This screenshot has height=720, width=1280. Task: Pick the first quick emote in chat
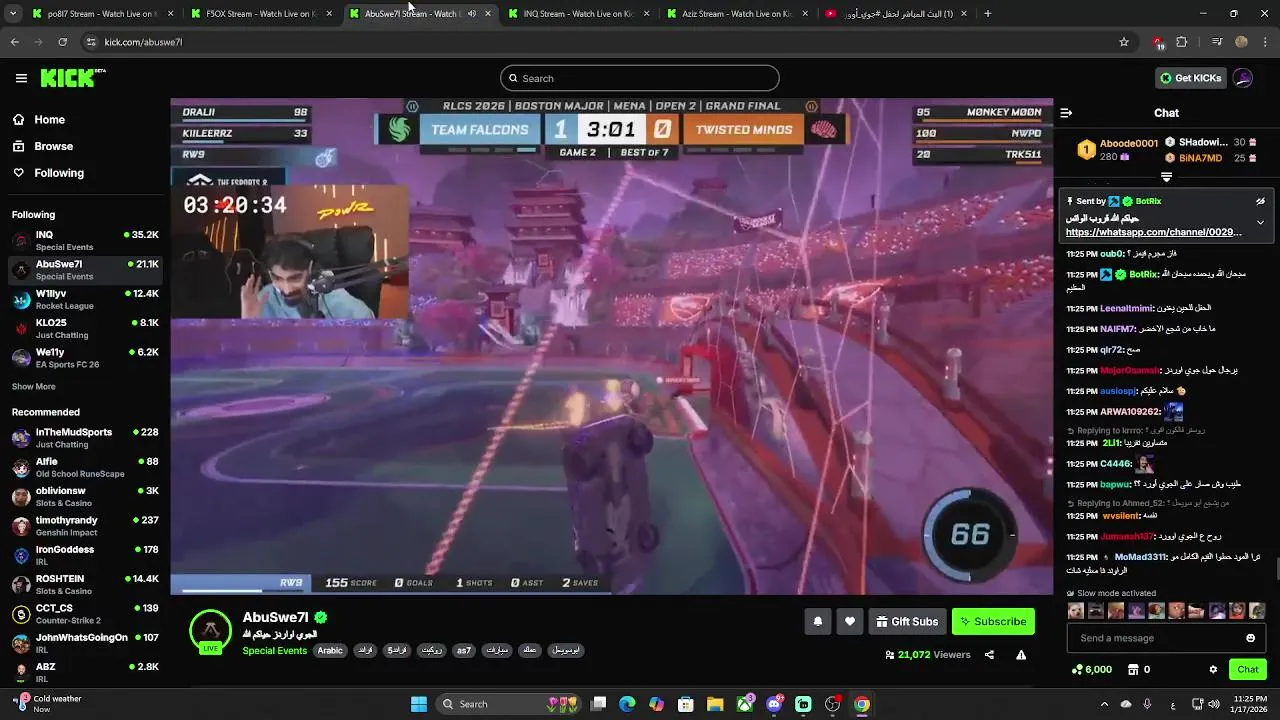[x=1076, y=611]
